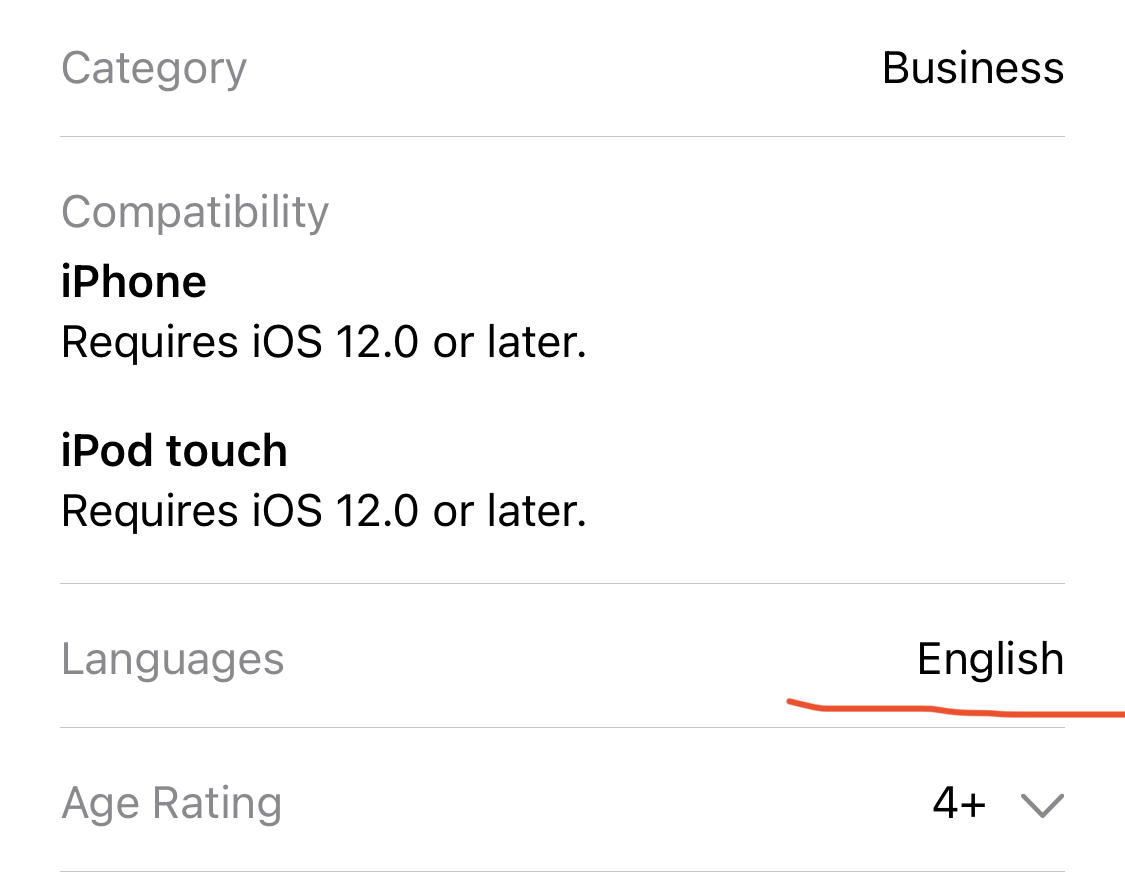The width and height of the screenshot is (1125, 894).
Task: Tap the iPod touch device heading
Action: 174,451
